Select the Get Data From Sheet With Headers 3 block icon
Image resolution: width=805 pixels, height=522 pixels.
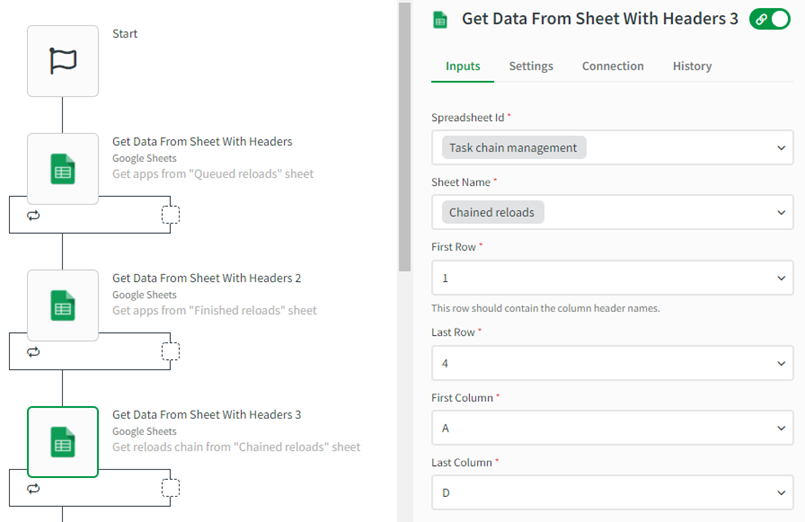[63, 442]
